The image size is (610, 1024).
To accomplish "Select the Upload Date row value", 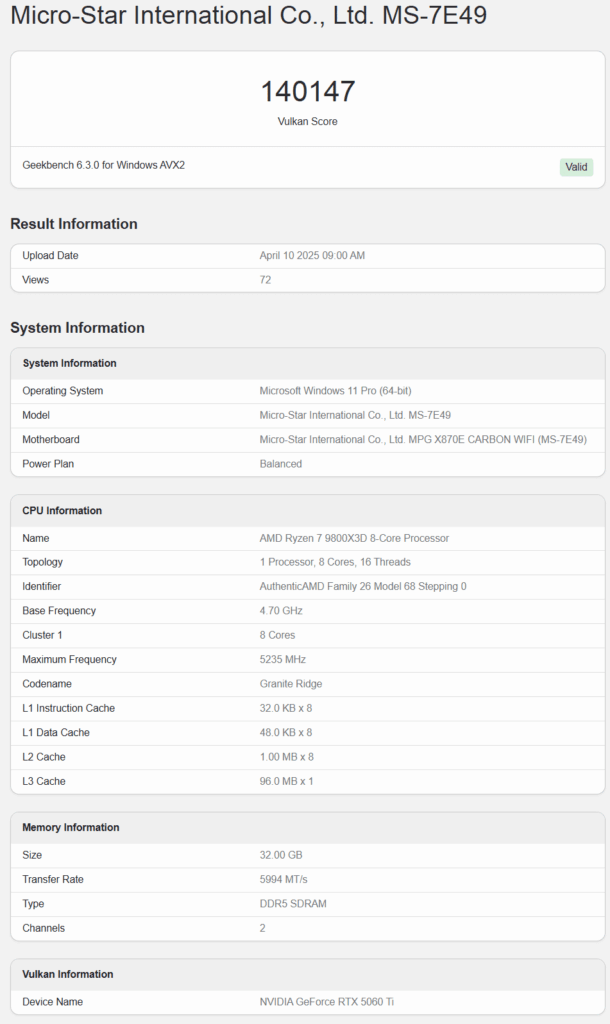I will 312,255.
